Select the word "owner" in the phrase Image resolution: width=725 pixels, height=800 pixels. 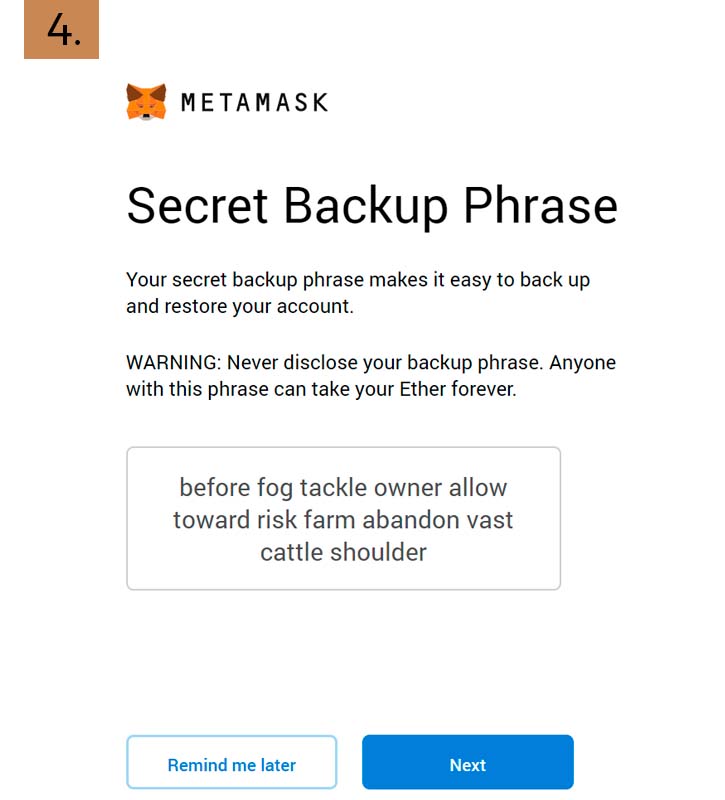408,488
